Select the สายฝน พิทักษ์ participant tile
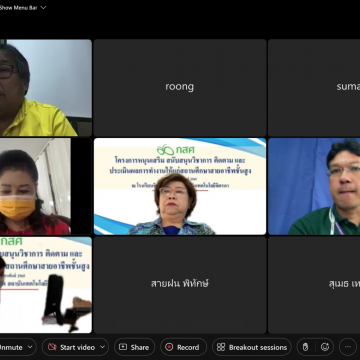The height and width of the screenshot is (360, 360). click(180, 285)
